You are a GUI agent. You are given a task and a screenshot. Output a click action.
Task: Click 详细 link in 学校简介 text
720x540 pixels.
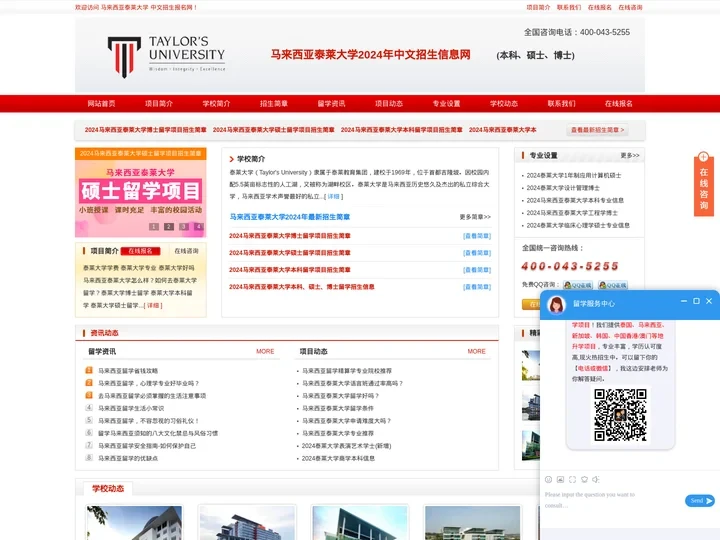333,197
